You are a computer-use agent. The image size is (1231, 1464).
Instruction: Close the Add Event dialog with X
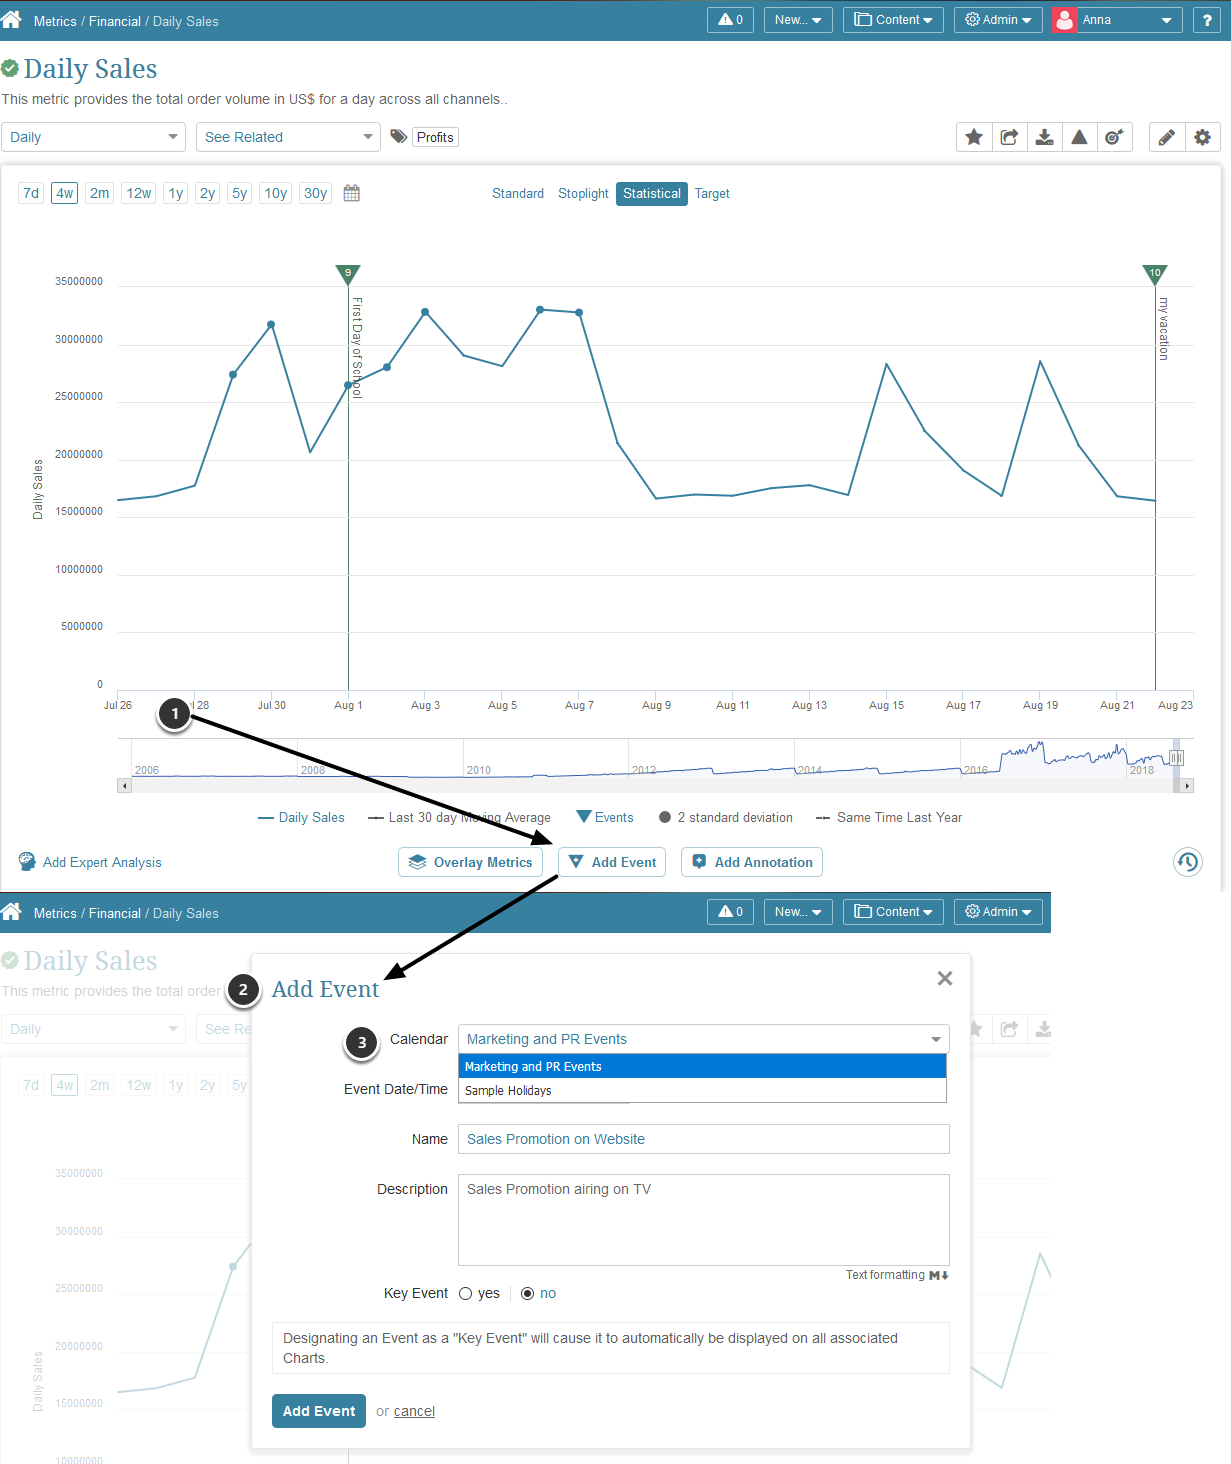(945, 978)
